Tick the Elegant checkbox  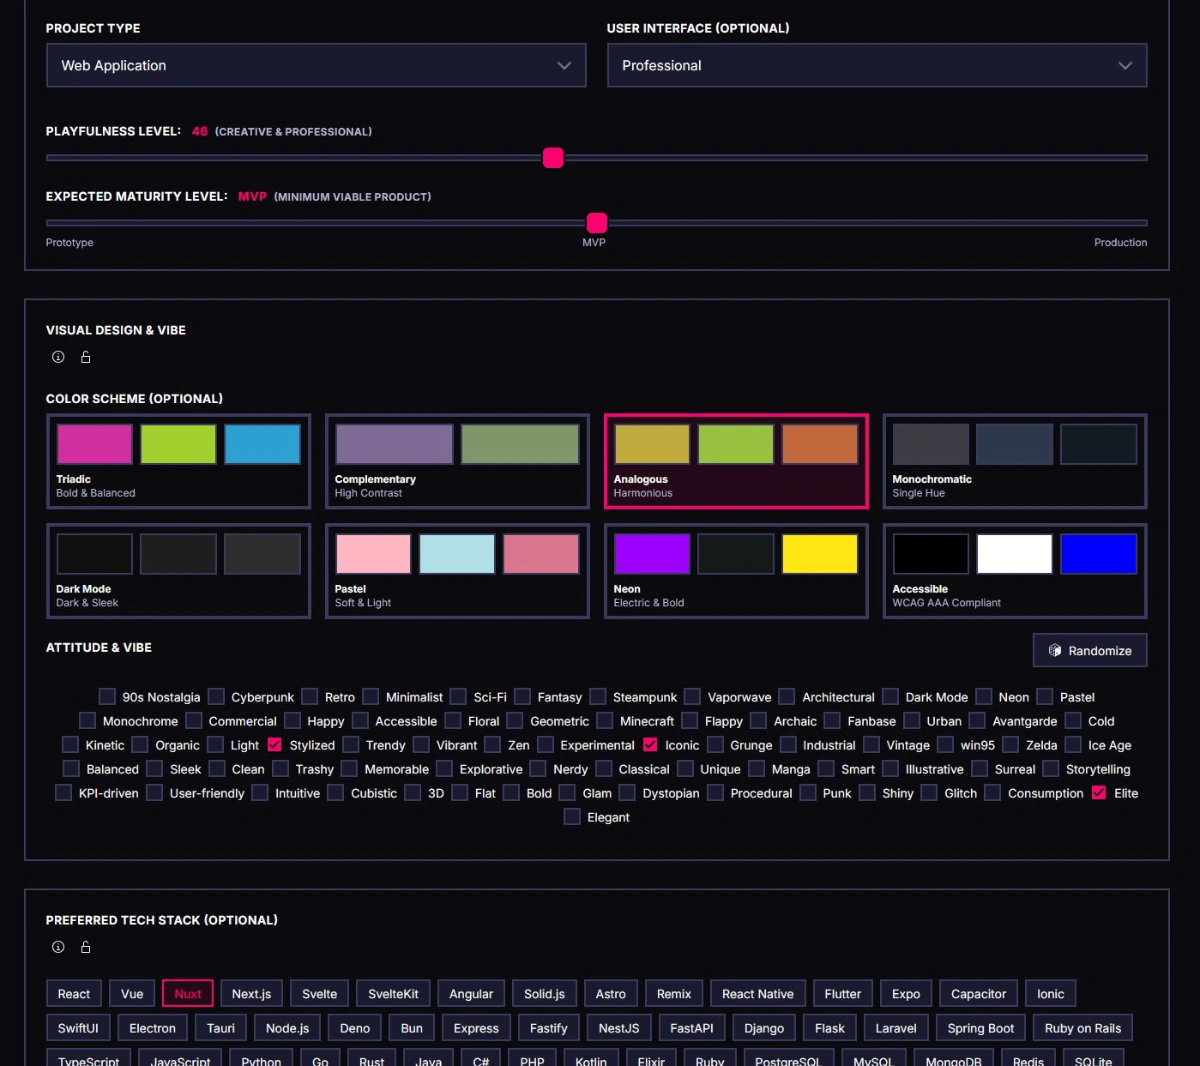pos(572,817)
